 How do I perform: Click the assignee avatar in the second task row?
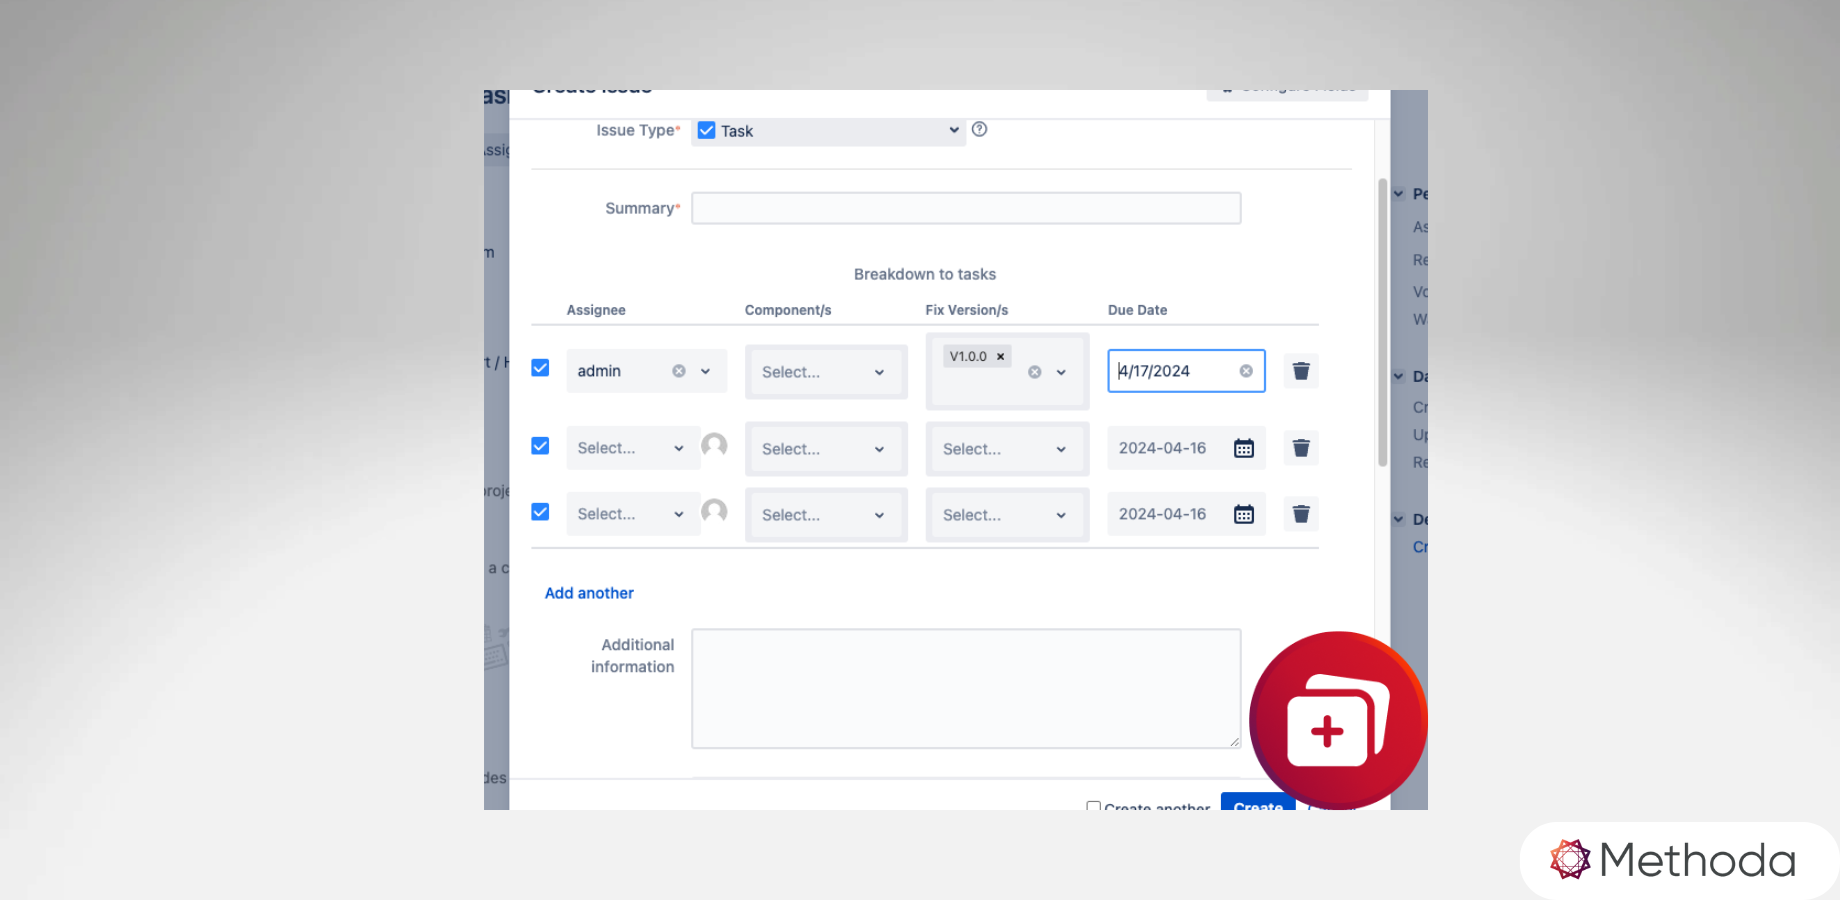[x=714, y=445]
